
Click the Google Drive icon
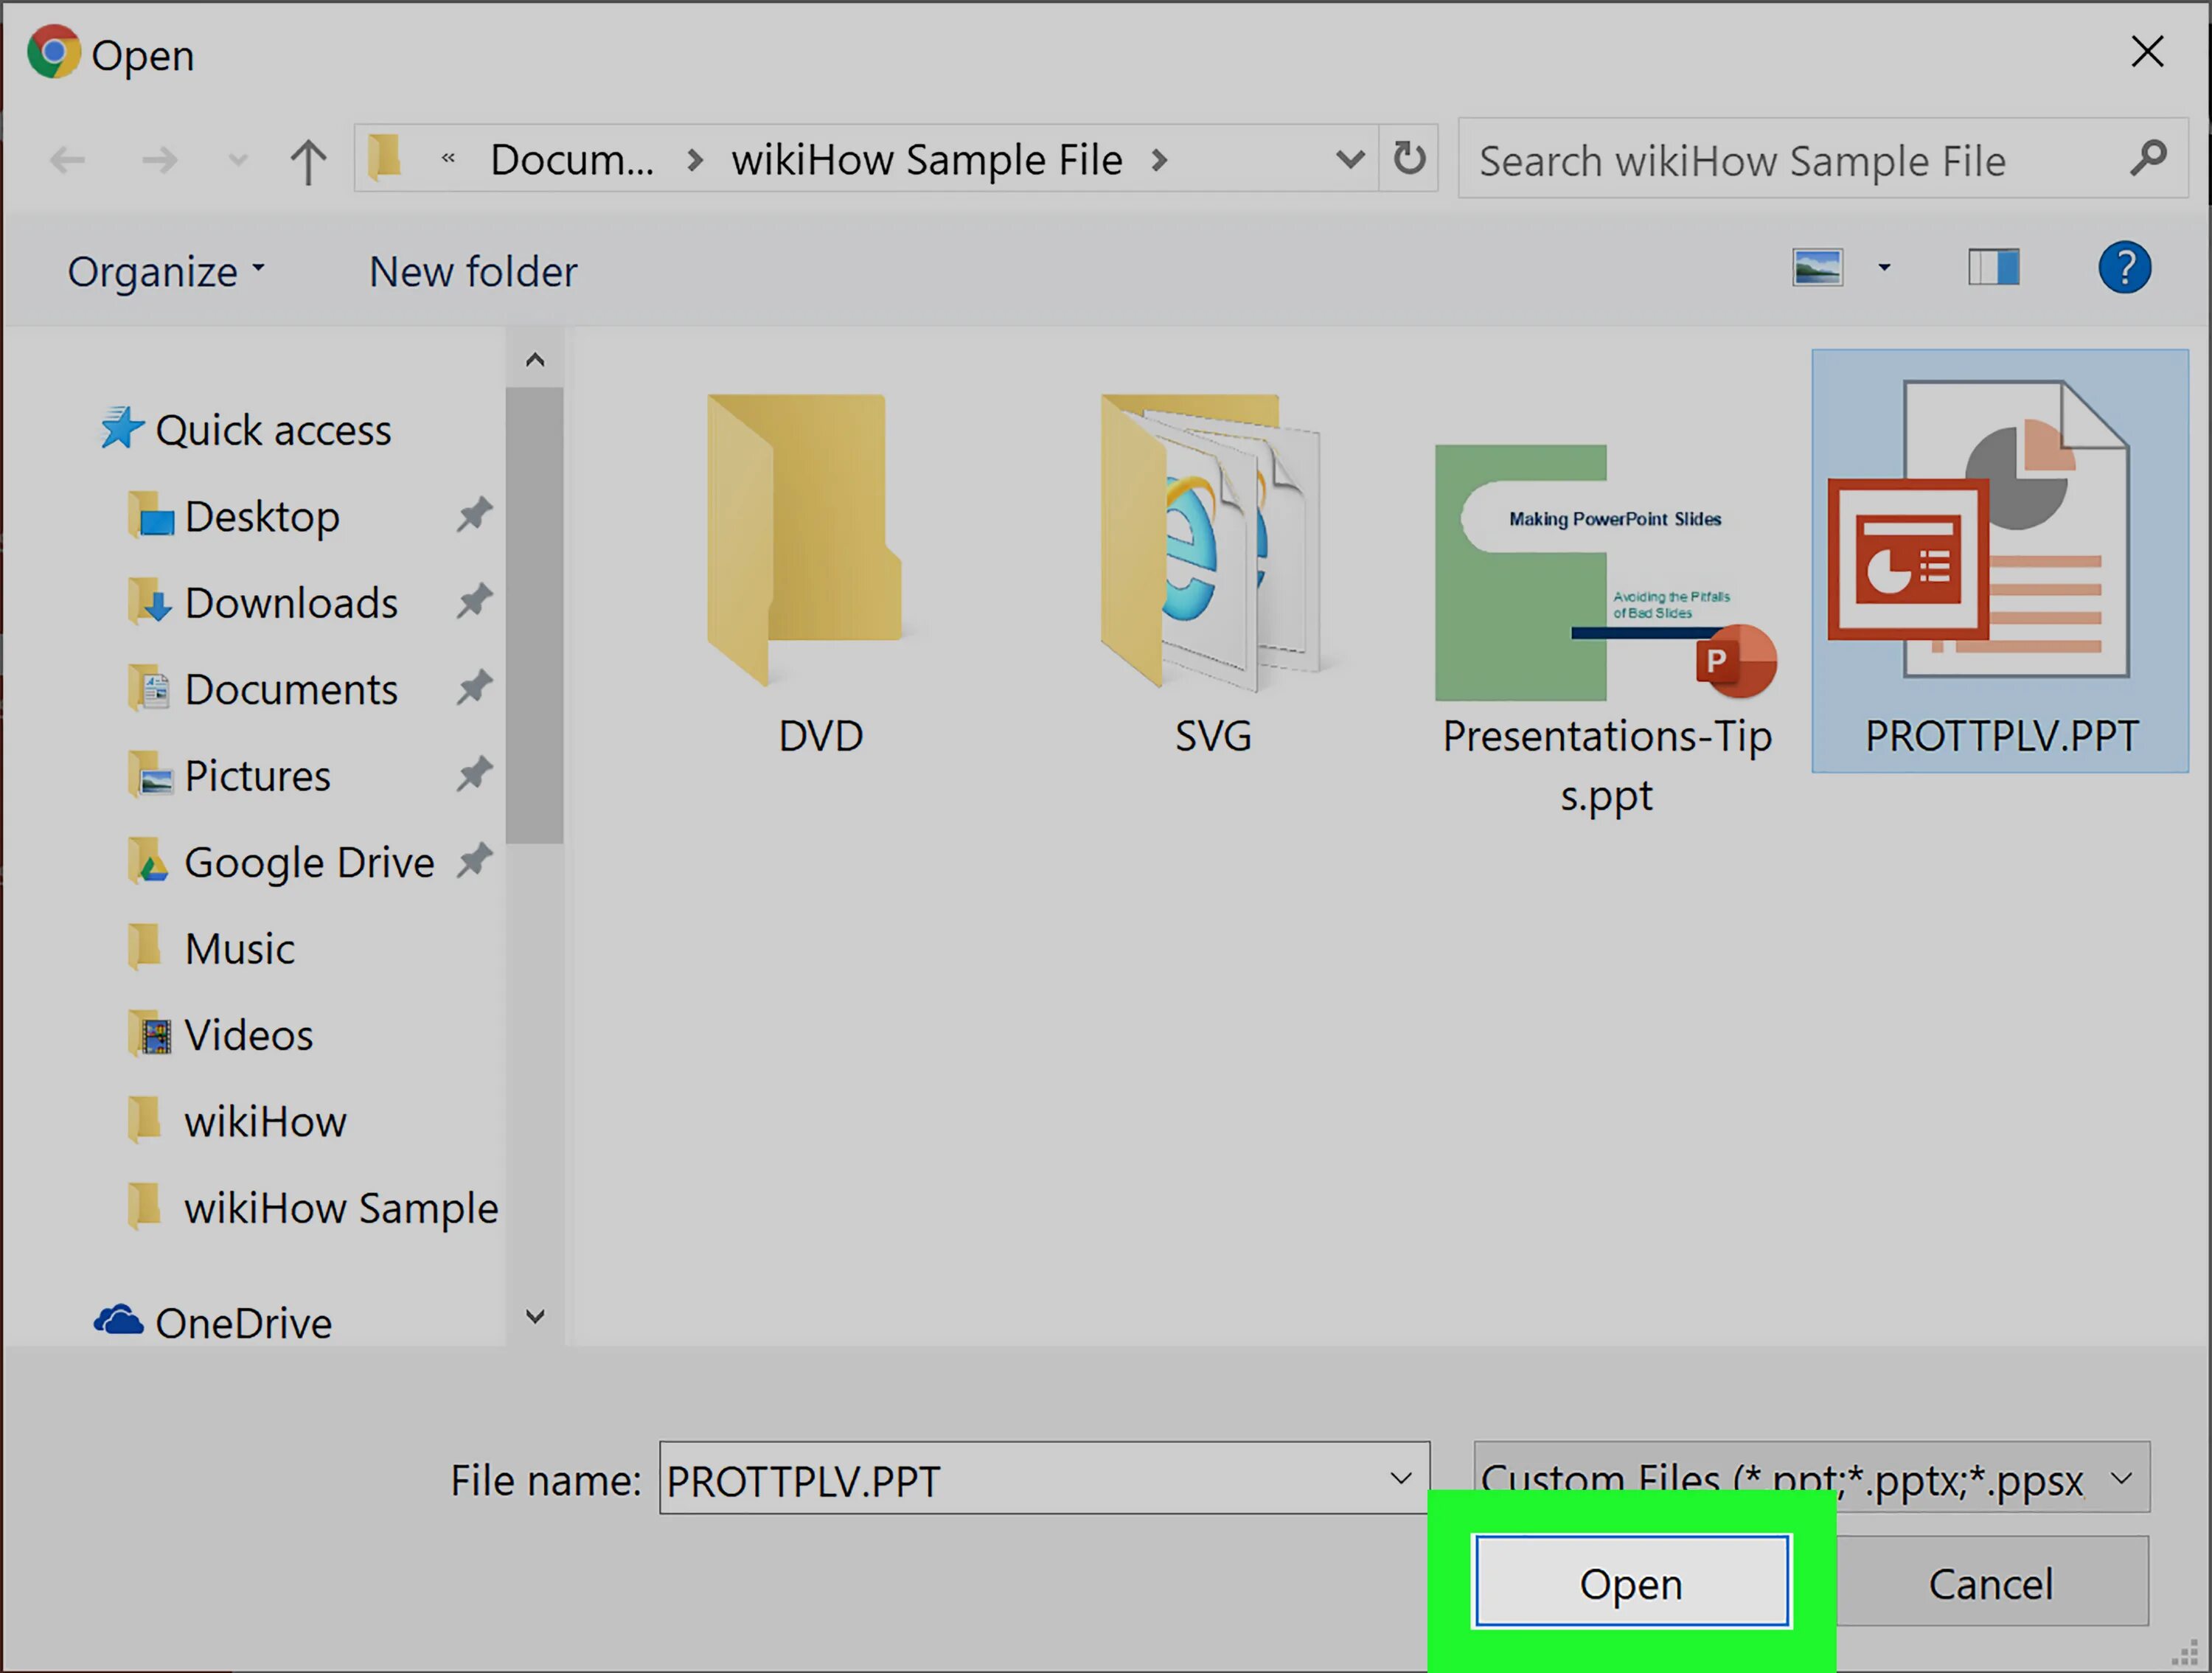(148, 861)
